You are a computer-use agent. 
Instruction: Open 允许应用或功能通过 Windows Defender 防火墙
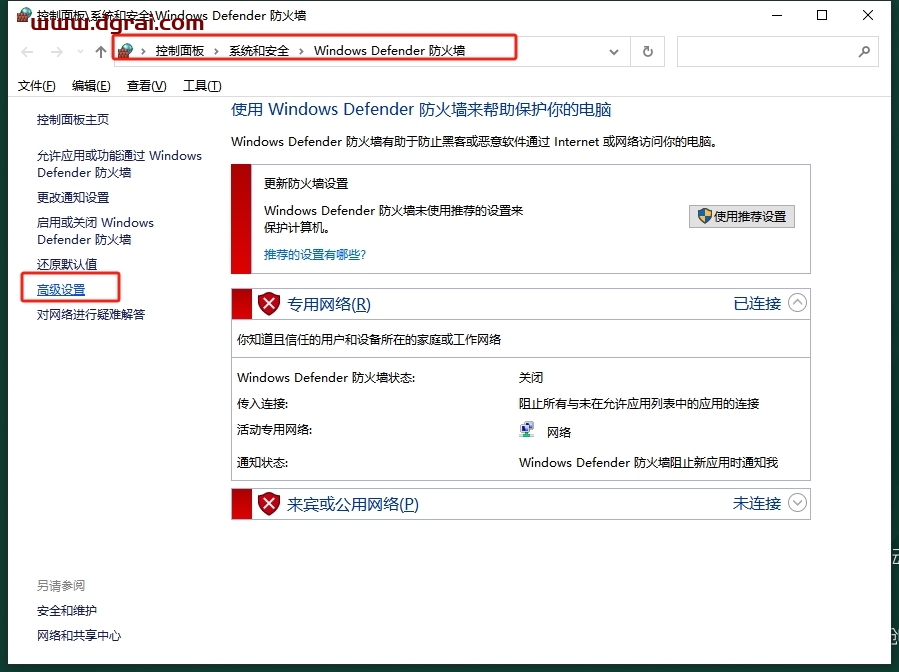click(119, 164)
